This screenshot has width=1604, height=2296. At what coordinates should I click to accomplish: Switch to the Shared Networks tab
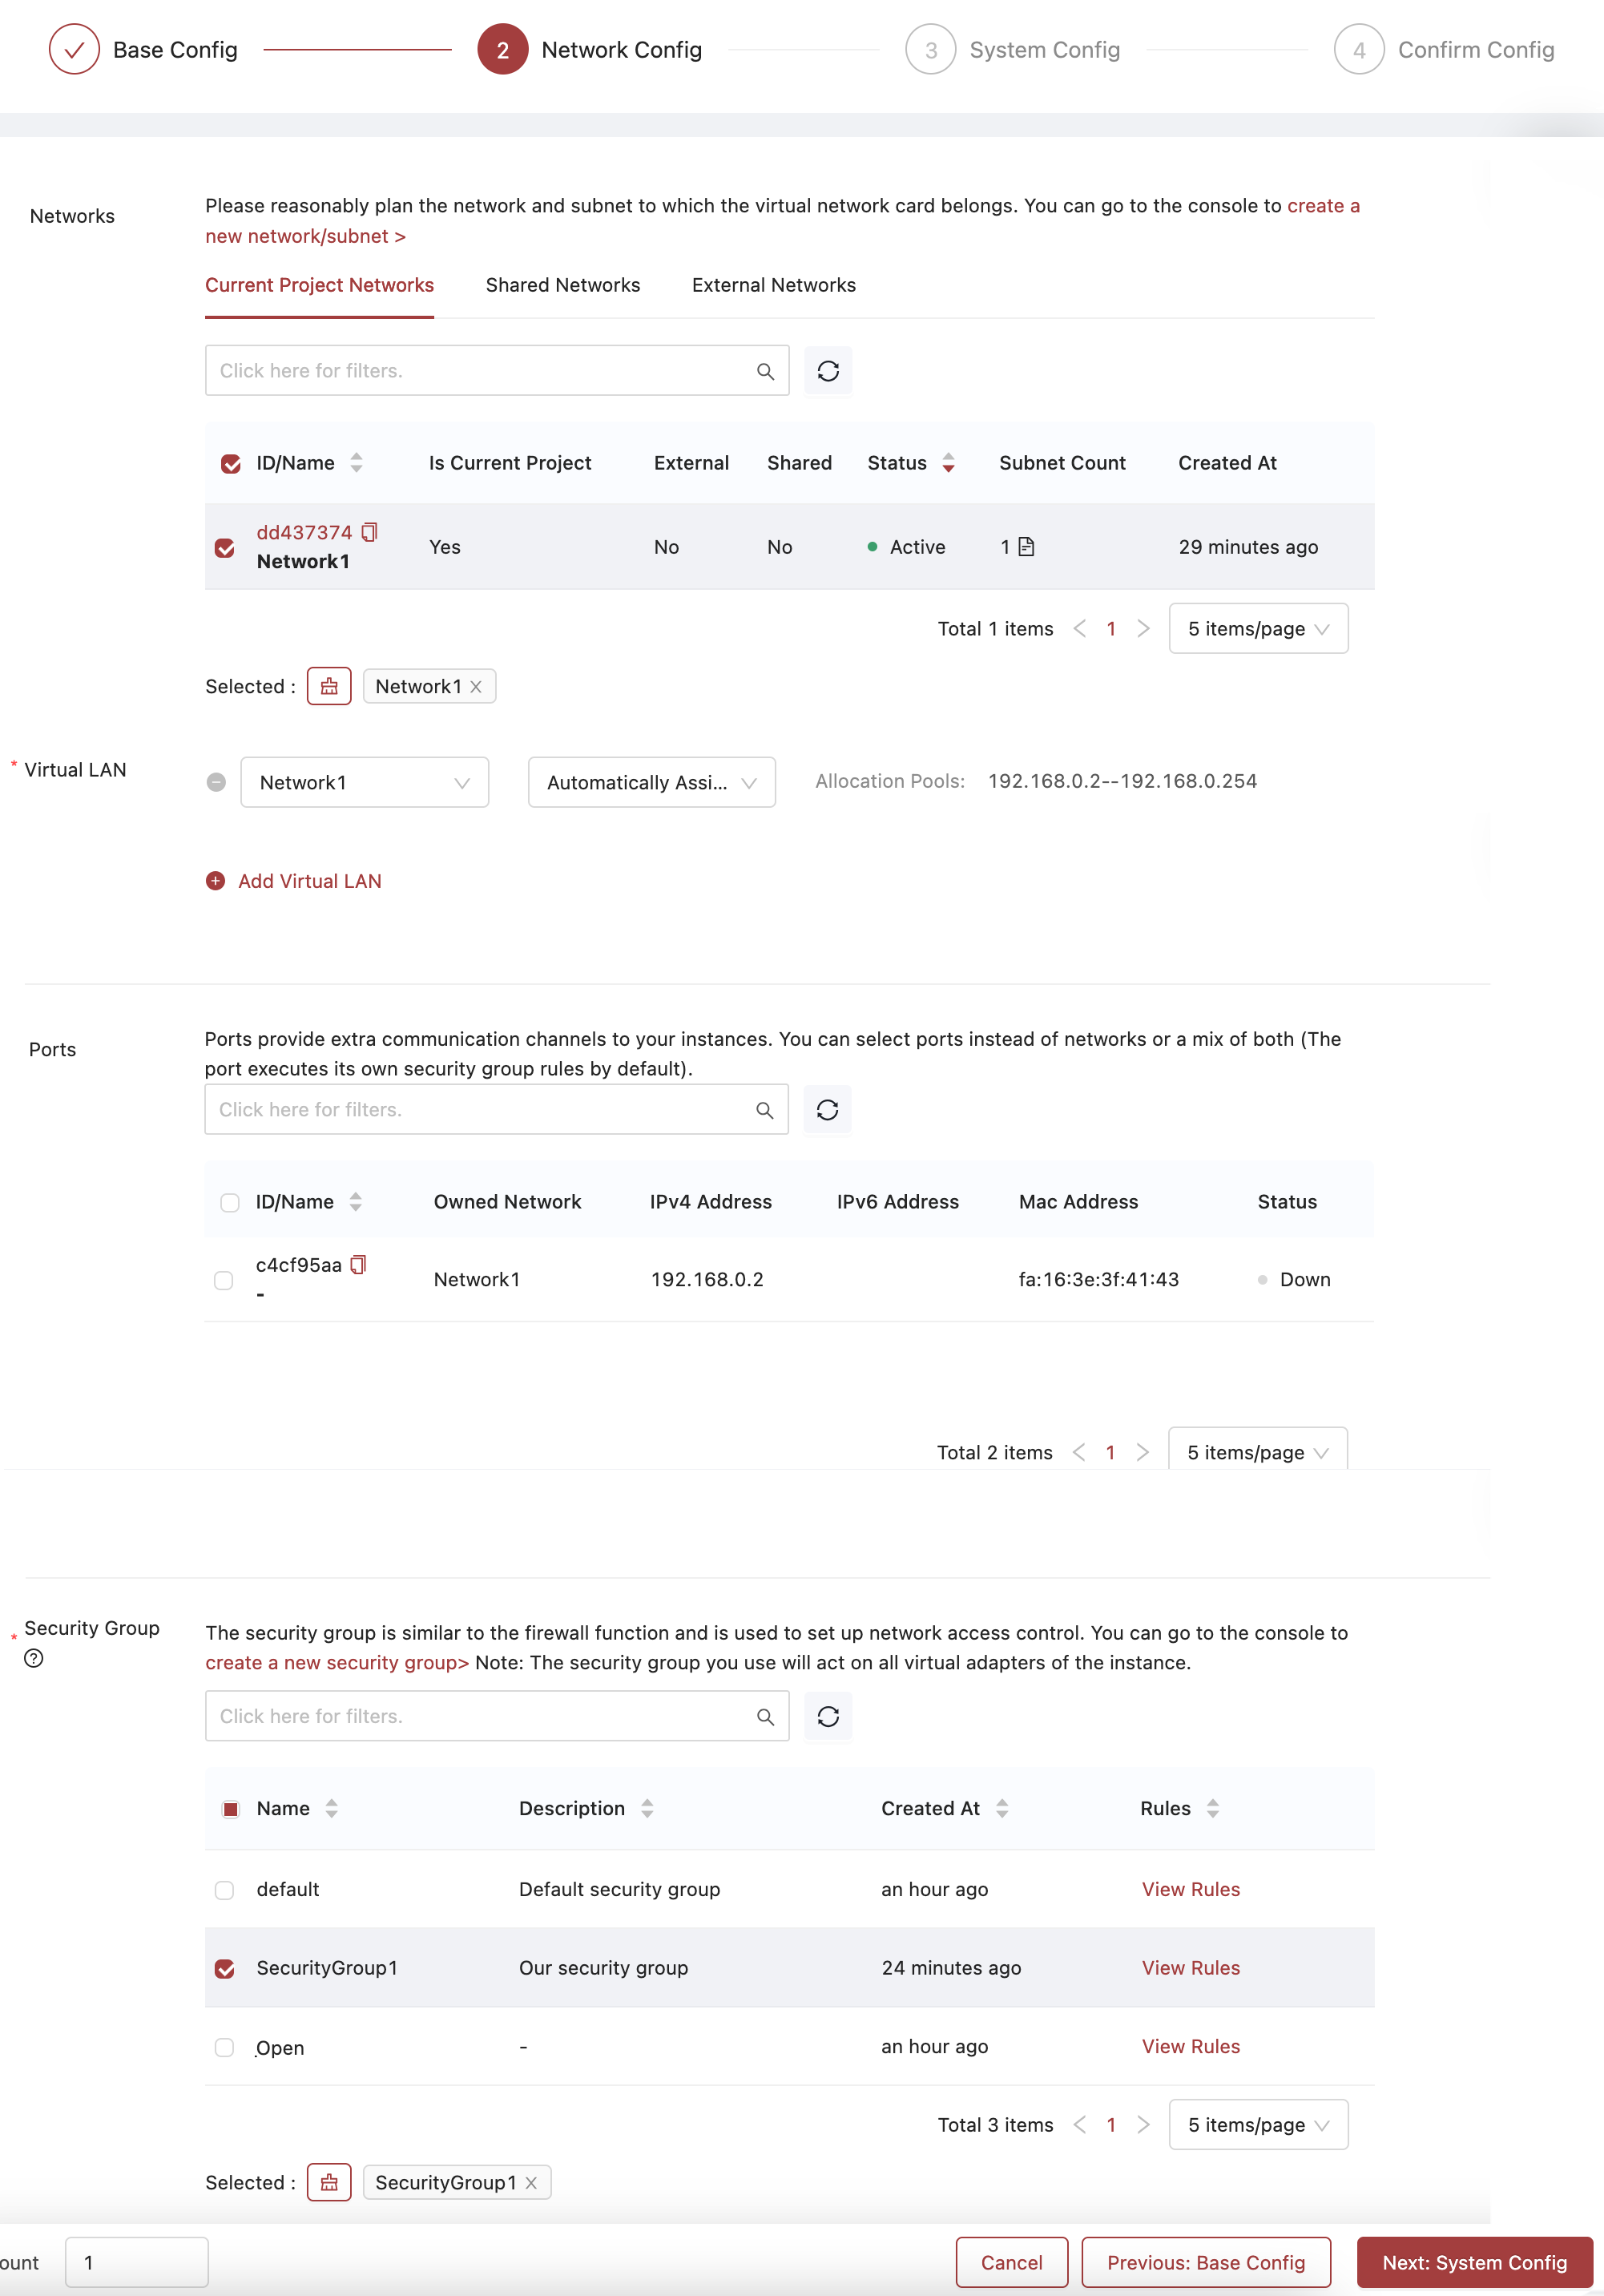click(x=562, y=285)
